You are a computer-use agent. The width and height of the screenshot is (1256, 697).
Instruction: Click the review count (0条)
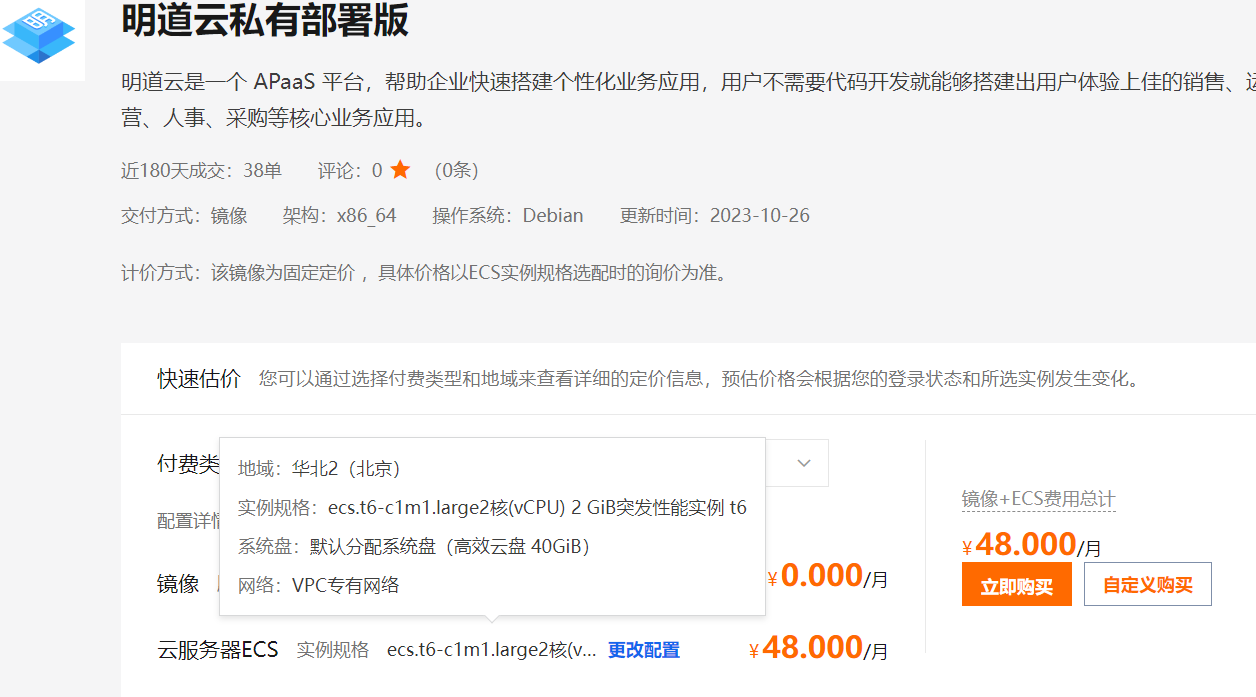click(456, 170)
